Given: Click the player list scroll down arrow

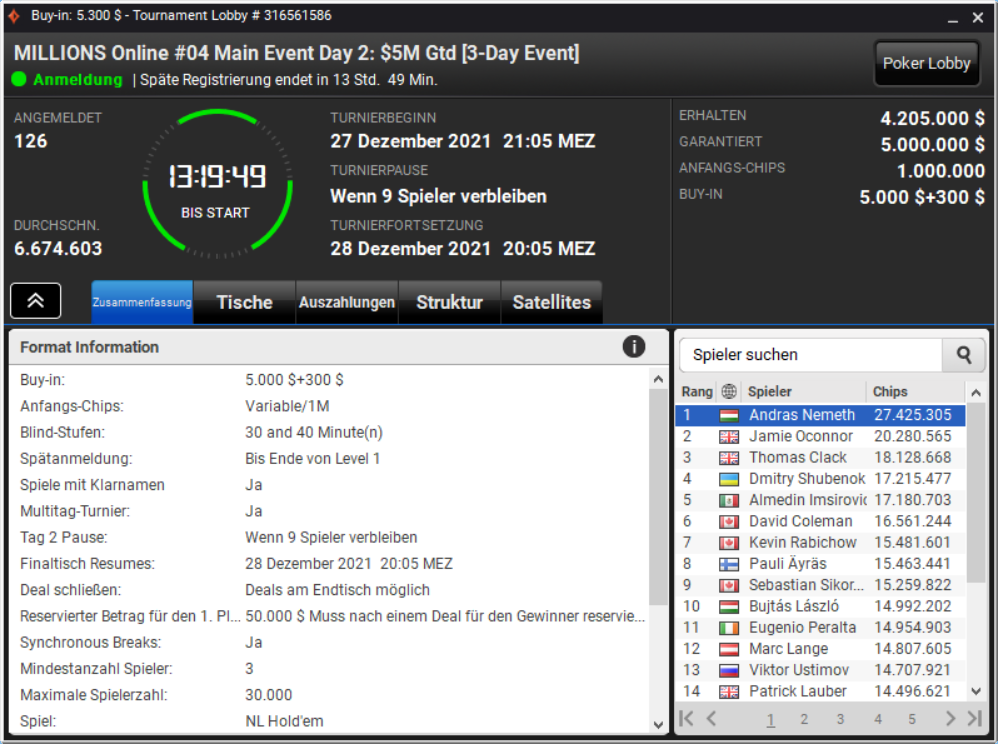Looking at the screenshot, I should (976, 691).
